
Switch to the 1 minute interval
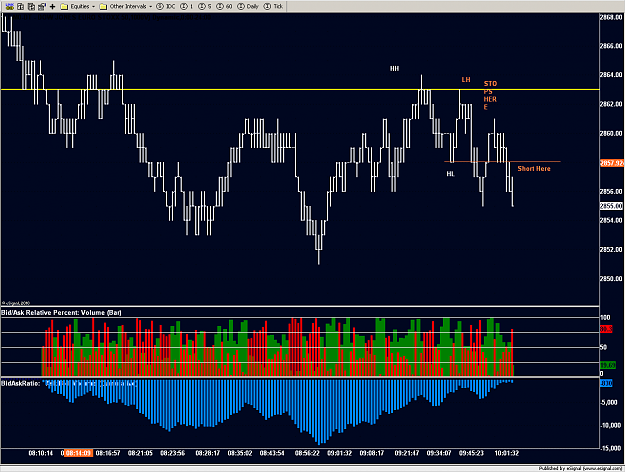pyautogui.click(x=187, y=6)
